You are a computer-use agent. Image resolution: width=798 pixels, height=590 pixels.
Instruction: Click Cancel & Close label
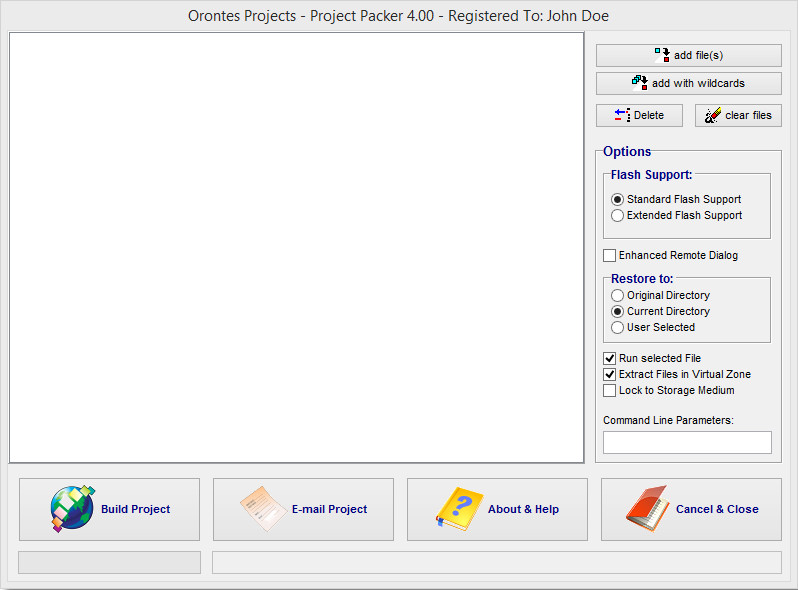(x=717, y=509)
